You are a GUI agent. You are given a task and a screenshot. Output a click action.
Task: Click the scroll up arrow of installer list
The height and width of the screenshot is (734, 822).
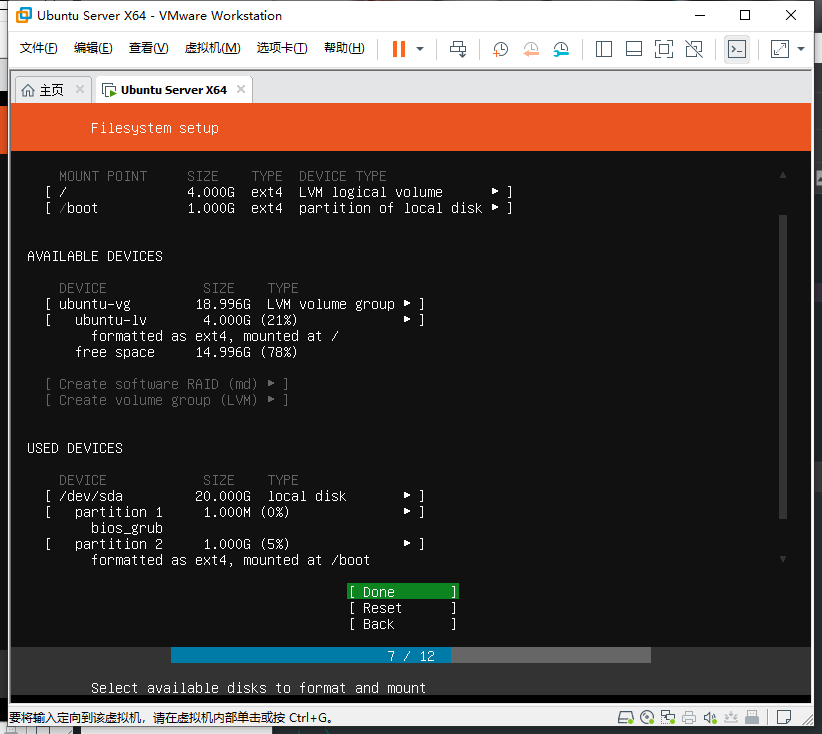click(783, 175)
